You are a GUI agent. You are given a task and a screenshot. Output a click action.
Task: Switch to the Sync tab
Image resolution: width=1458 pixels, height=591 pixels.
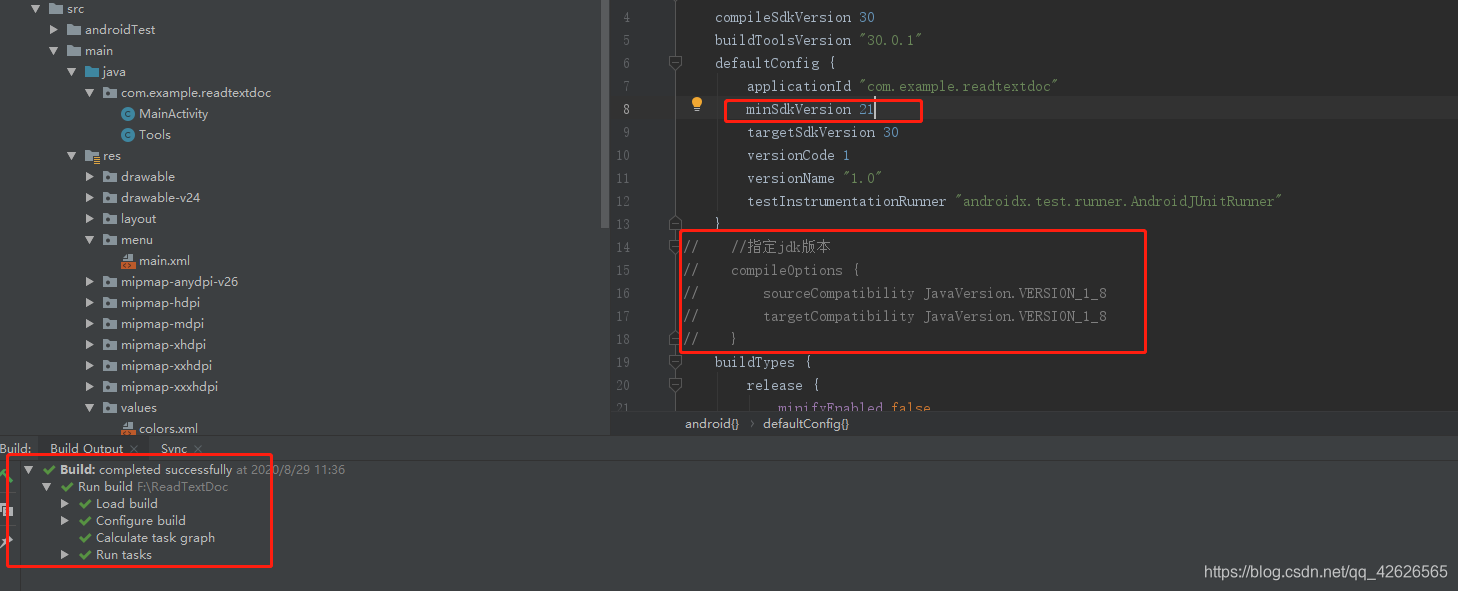click(174, 449)
